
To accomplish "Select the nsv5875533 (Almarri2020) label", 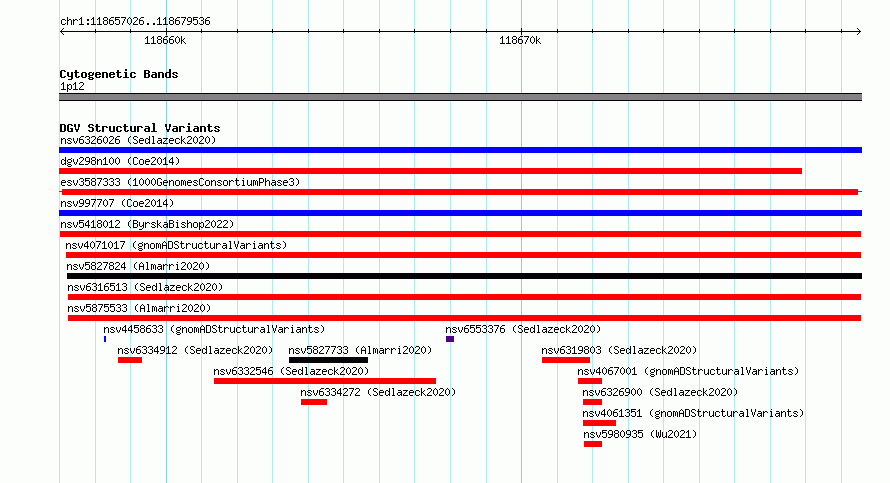I will [139, 308].
